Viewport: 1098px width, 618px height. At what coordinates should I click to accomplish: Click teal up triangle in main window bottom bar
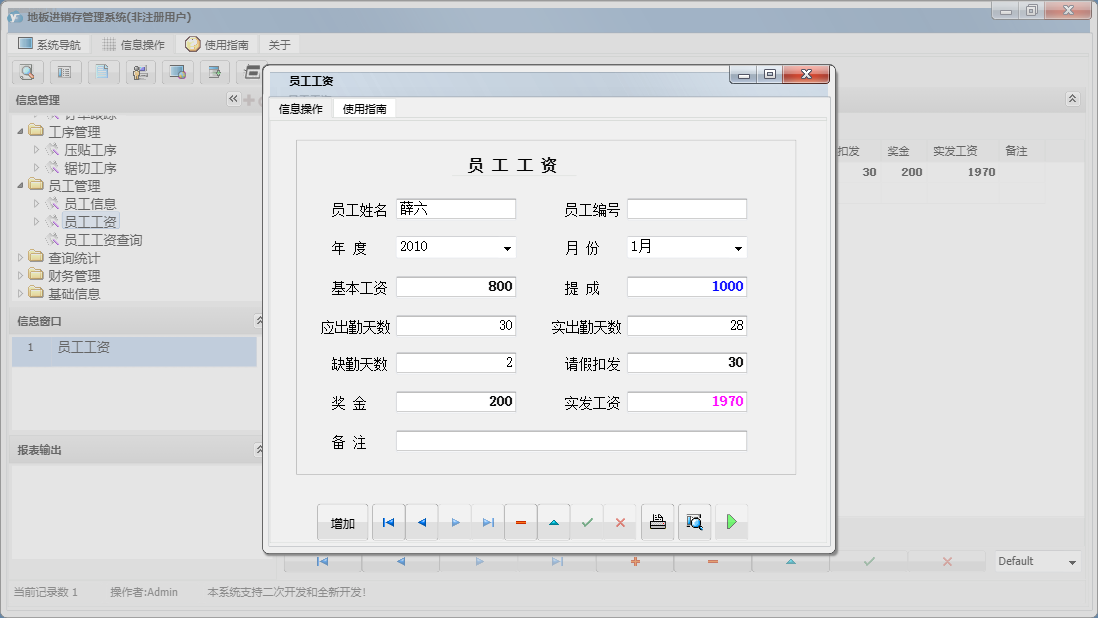point(791,561)
